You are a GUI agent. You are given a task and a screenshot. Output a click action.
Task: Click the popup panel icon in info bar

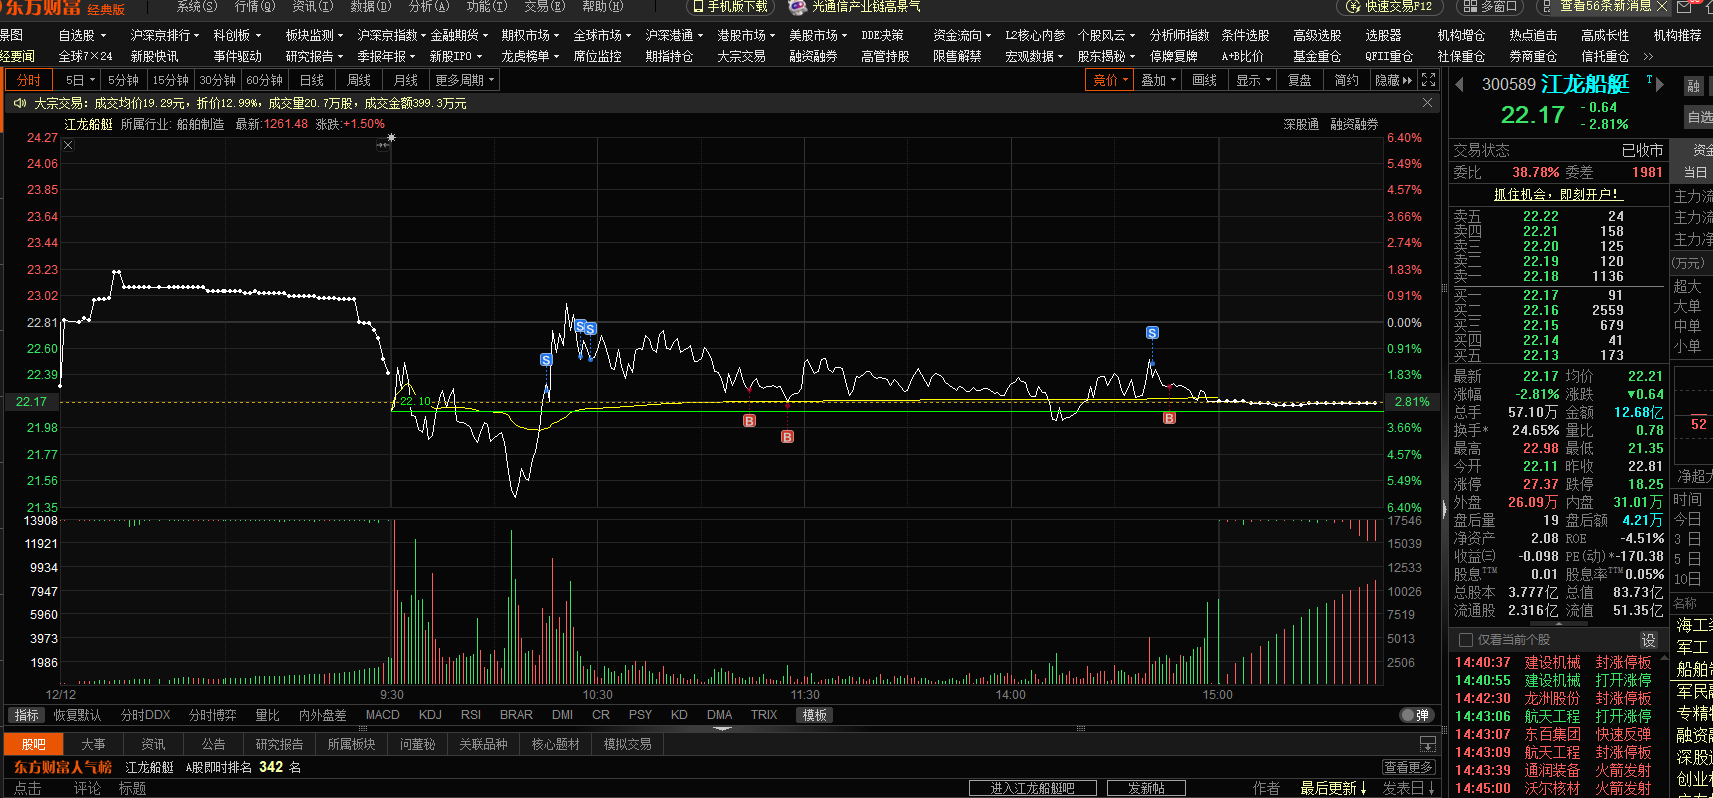click(x=1428, y=744)
